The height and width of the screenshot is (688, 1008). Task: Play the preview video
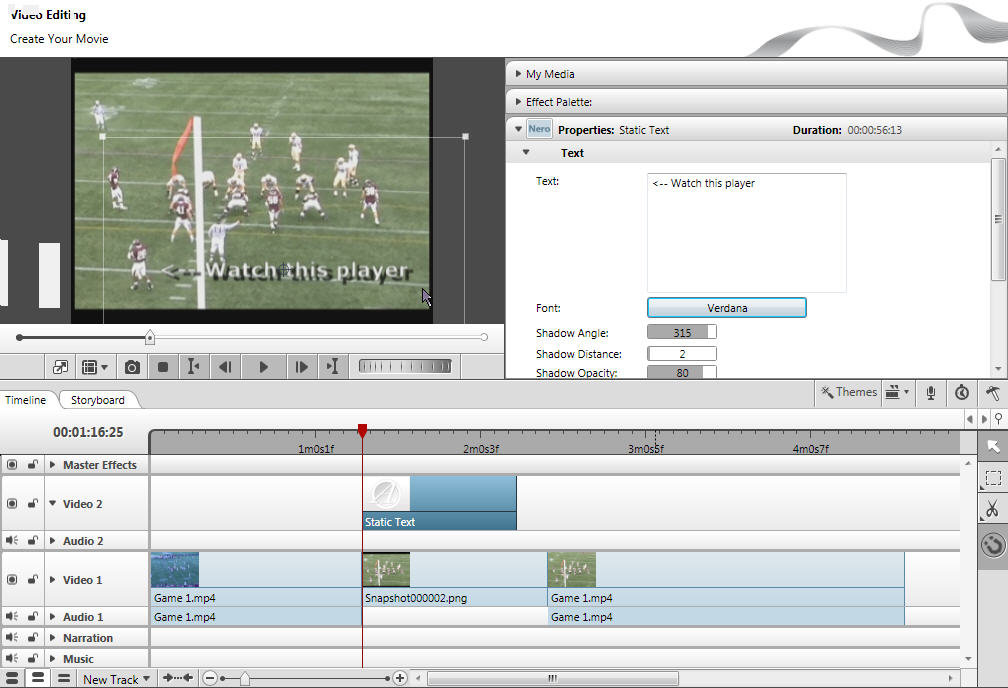click(x=264, y=367)
